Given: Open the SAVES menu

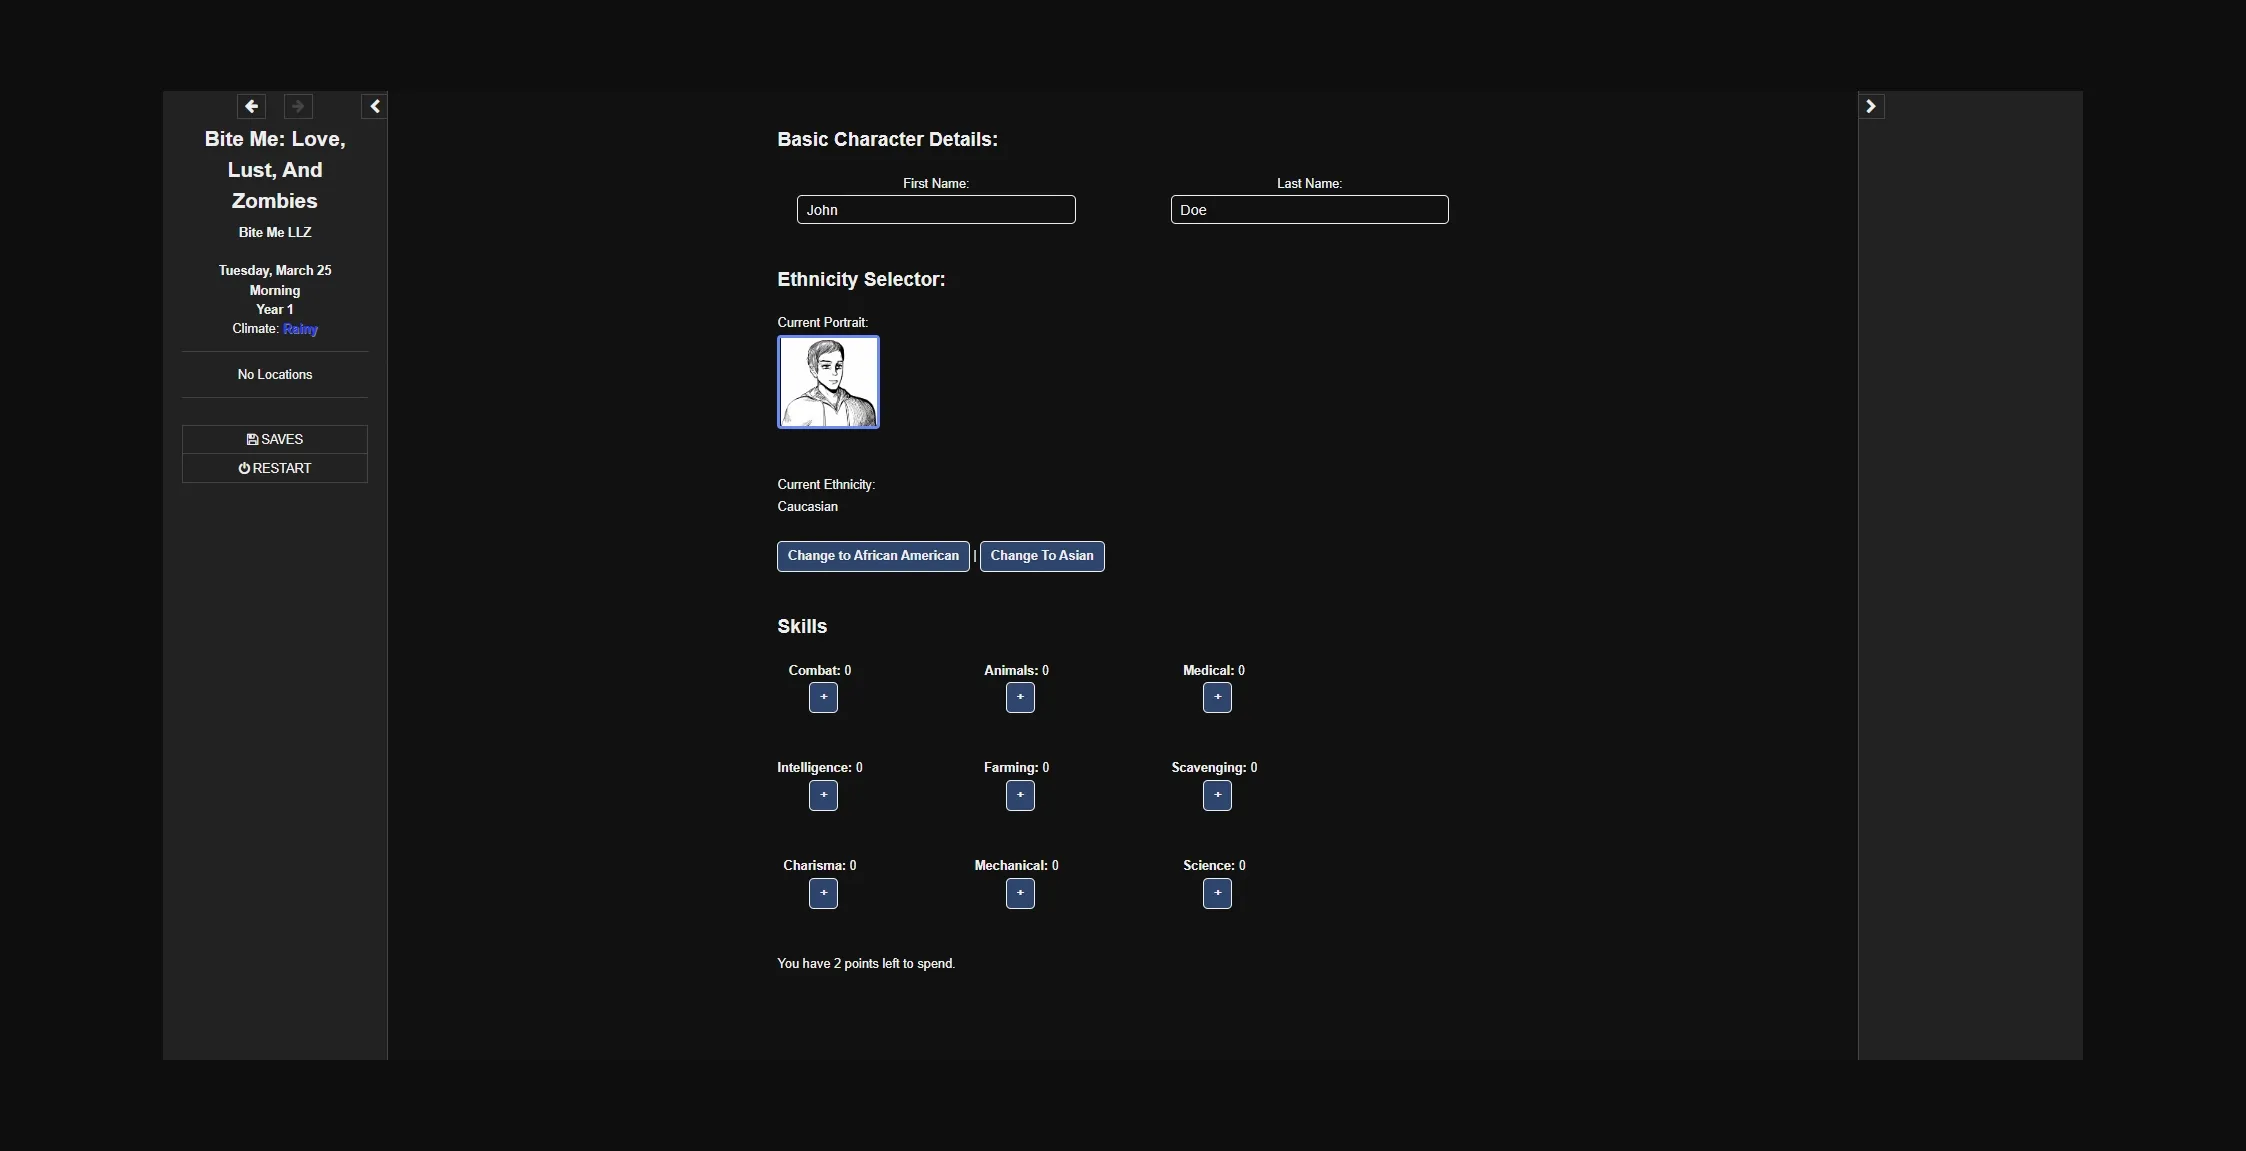Looking at the screenshot, I should tap(275, 439).
